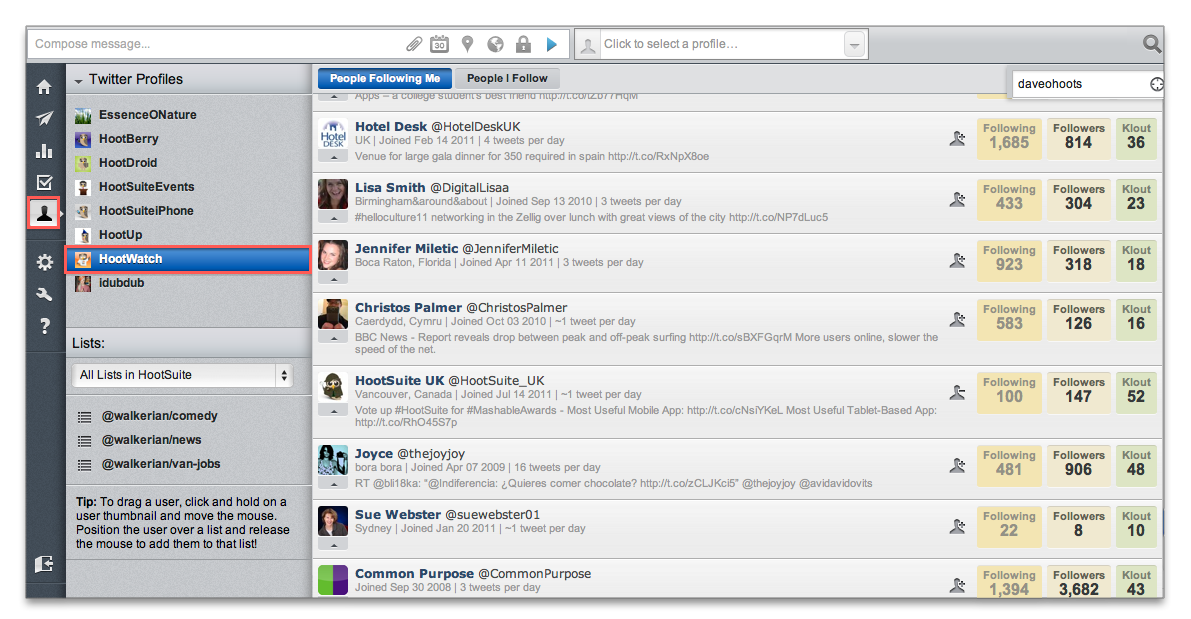This screenshot has height=619, width=1191.
Task: Open the All Lists in HootSuite dropdown
Action: [x=182, y=375]
